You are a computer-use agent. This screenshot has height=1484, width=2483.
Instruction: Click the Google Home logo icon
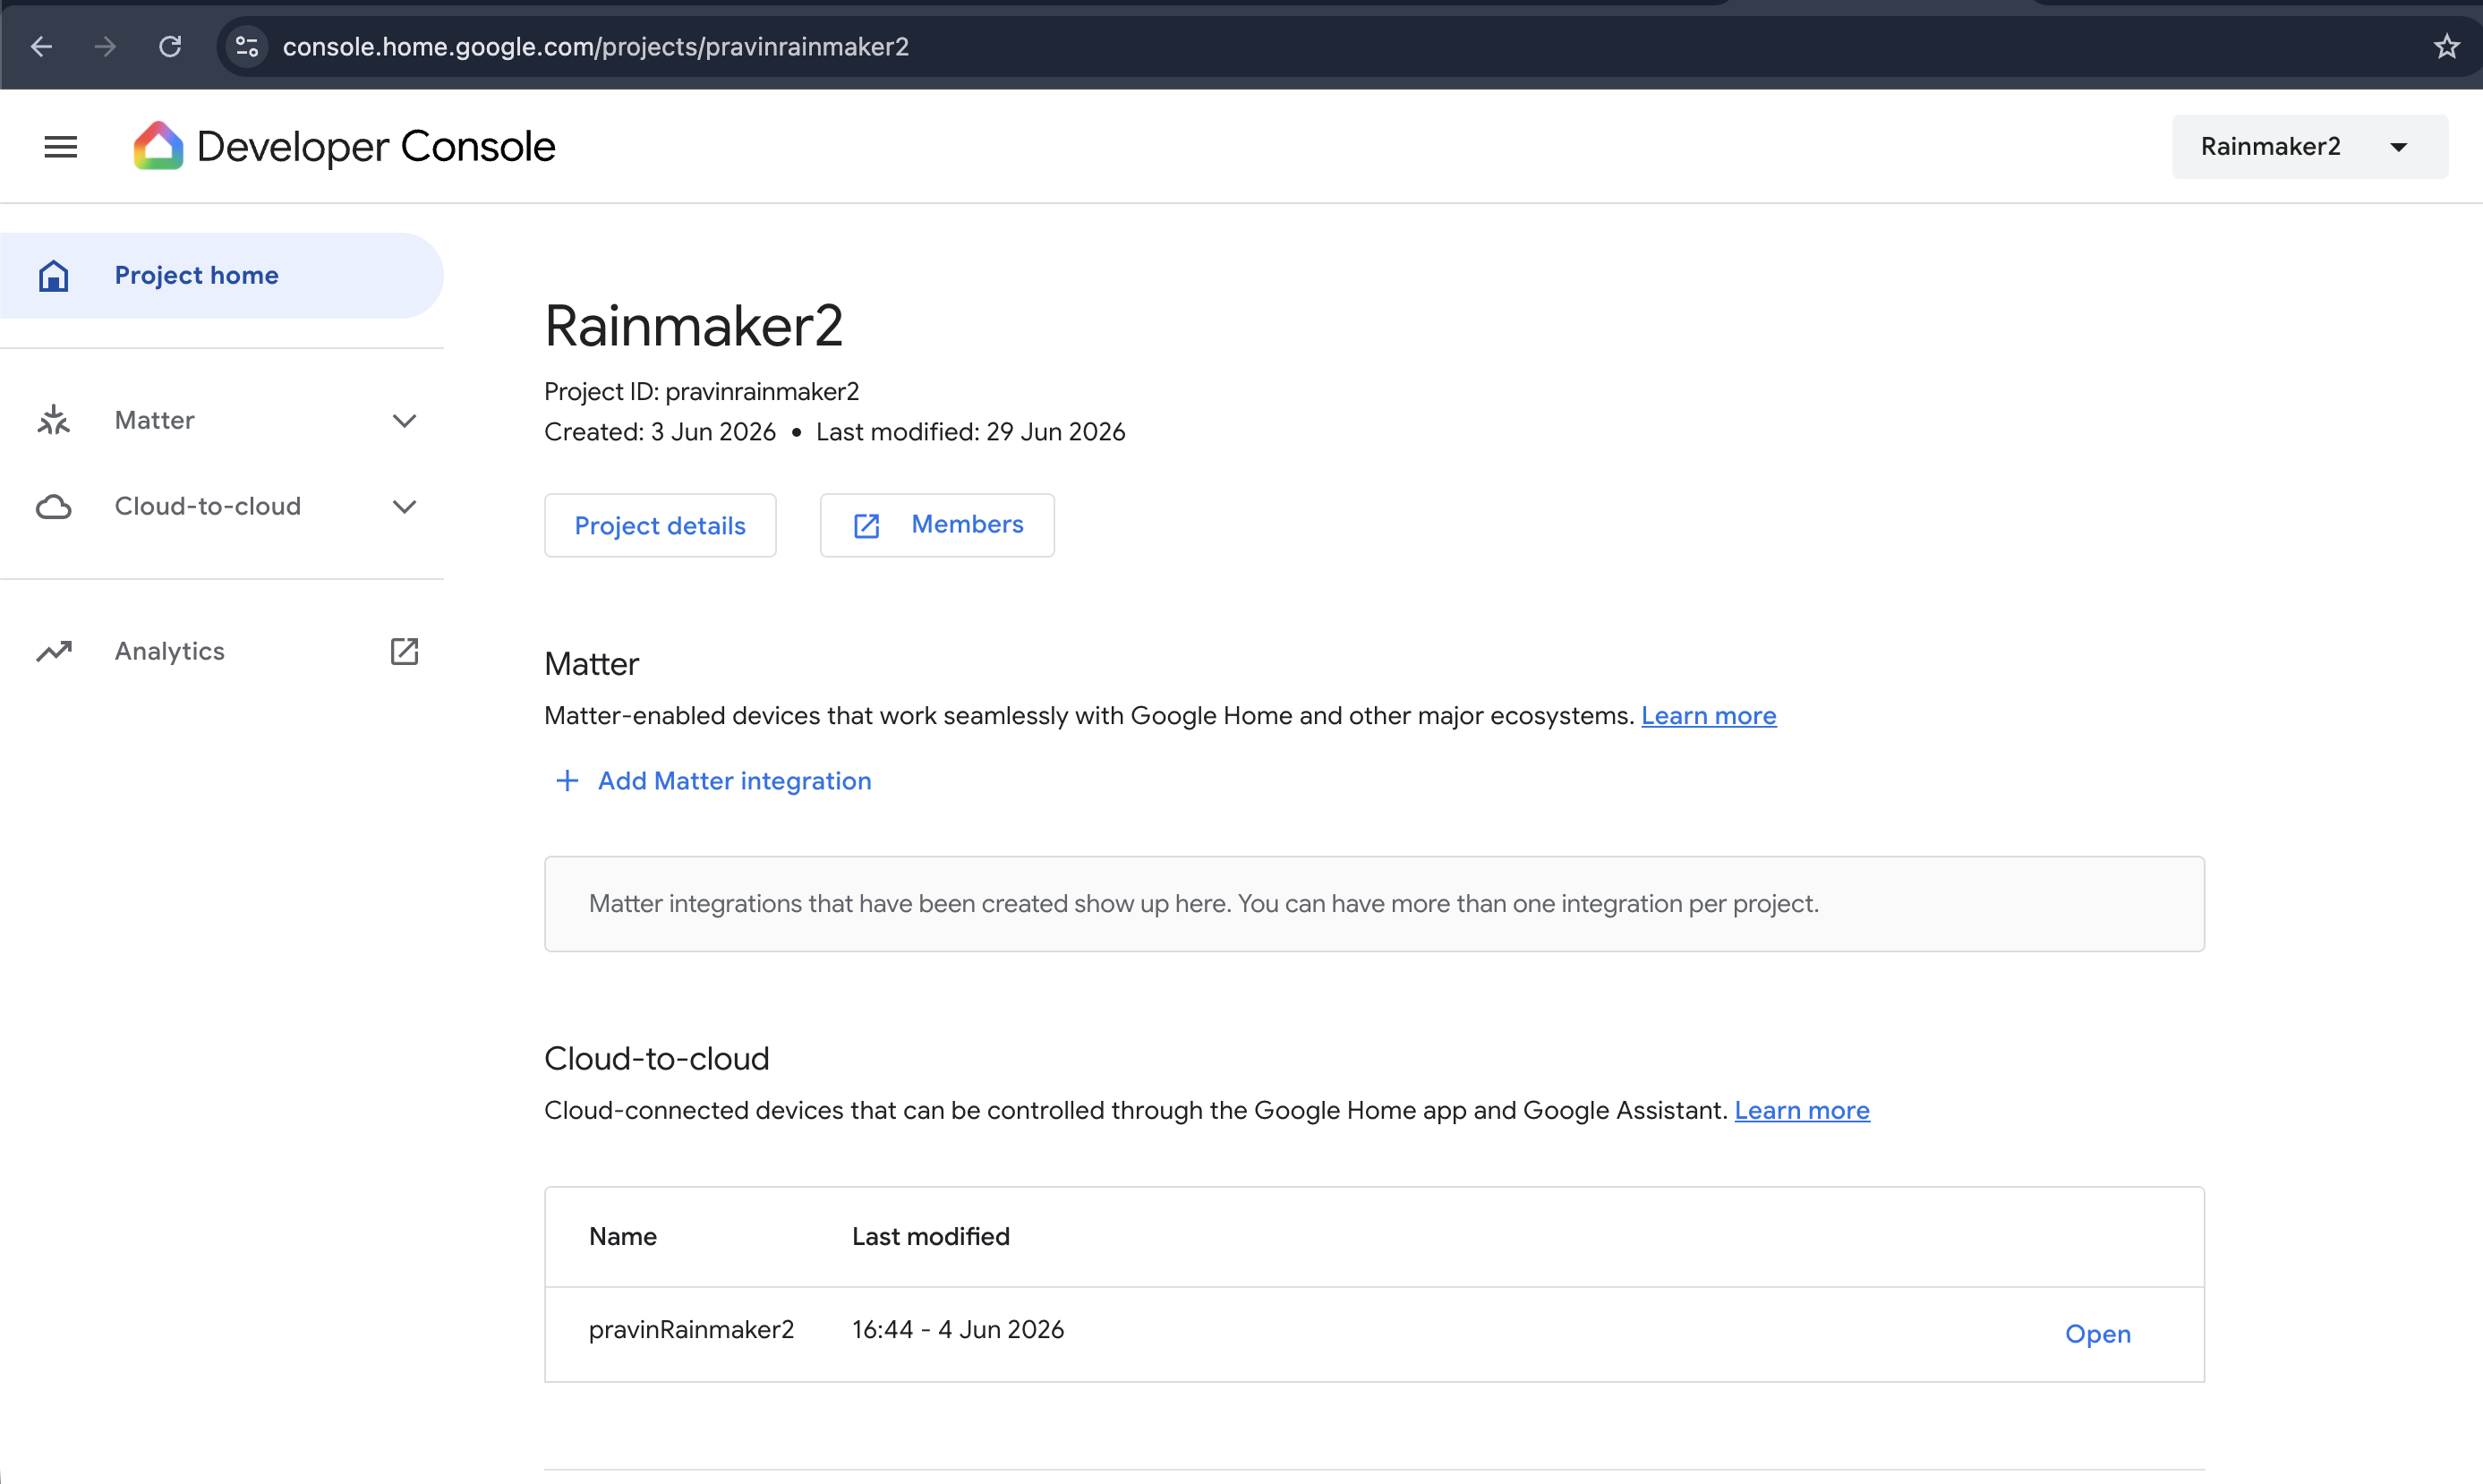(x=158, y=146)
